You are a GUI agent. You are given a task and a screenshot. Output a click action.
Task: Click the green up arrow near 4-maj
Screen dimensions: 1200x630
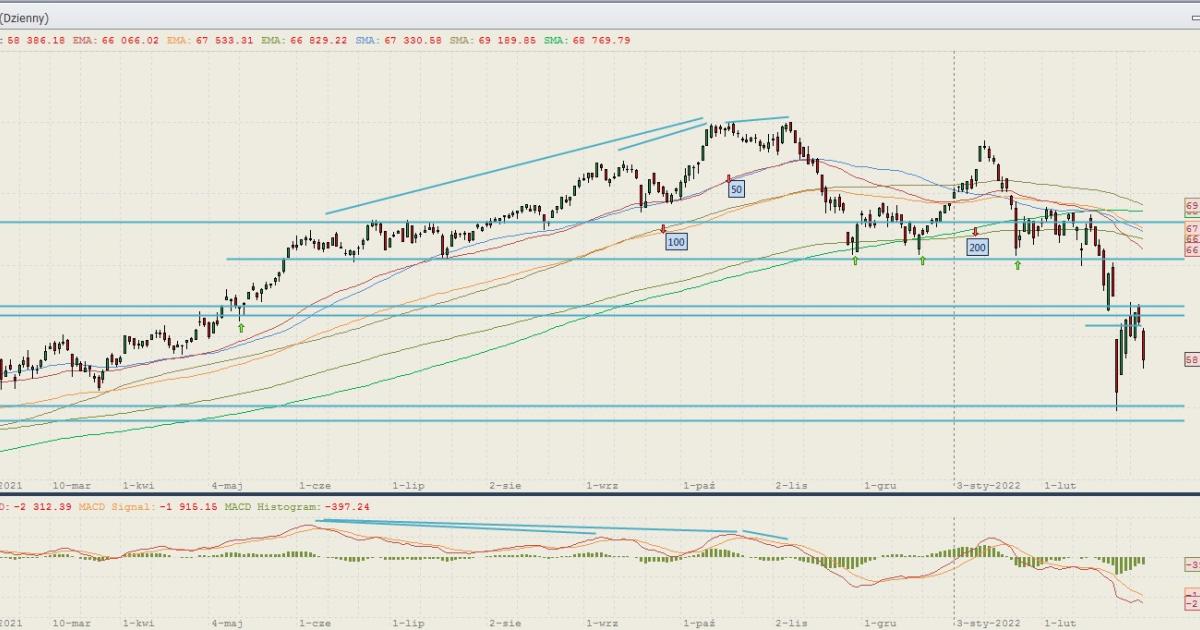241,326
